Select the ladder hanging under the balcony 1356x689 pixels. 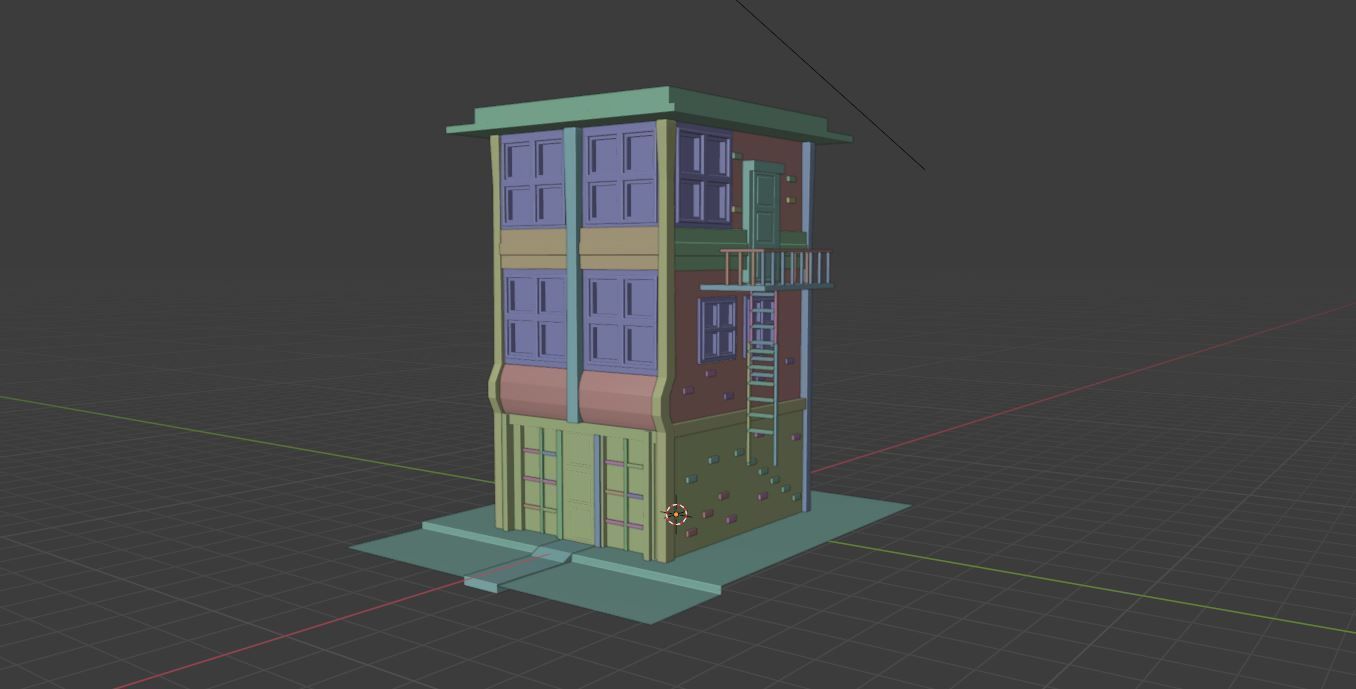click(762, 376)
